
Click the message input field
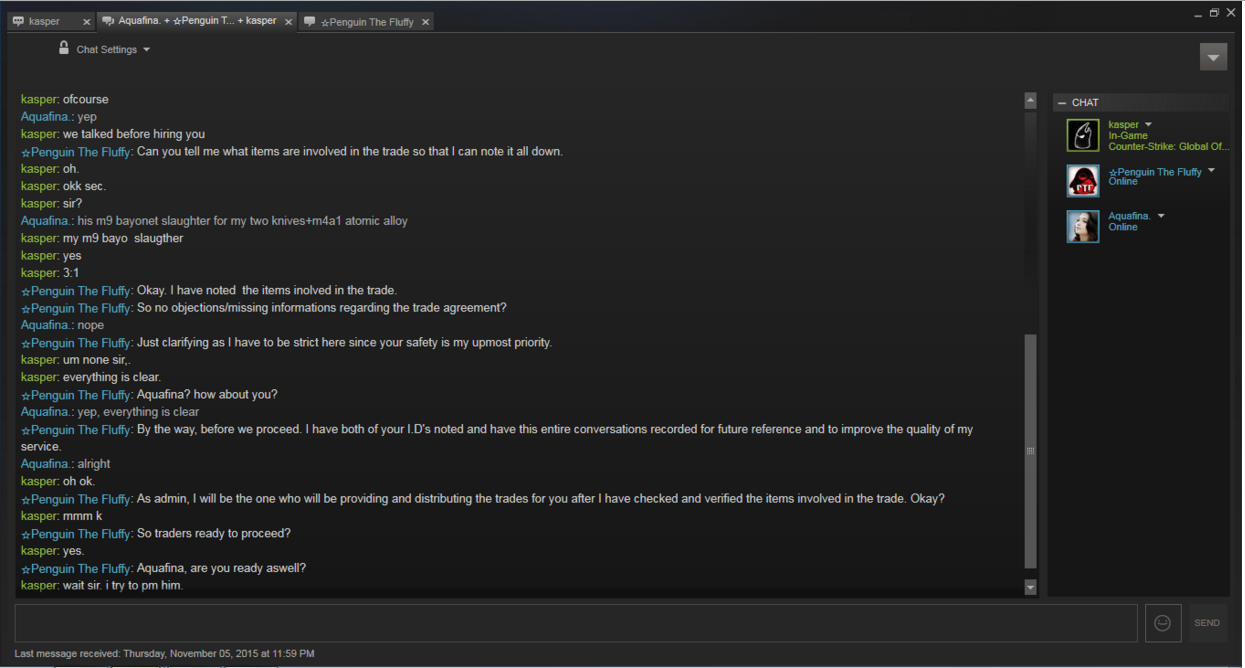(x=575, y=623)
